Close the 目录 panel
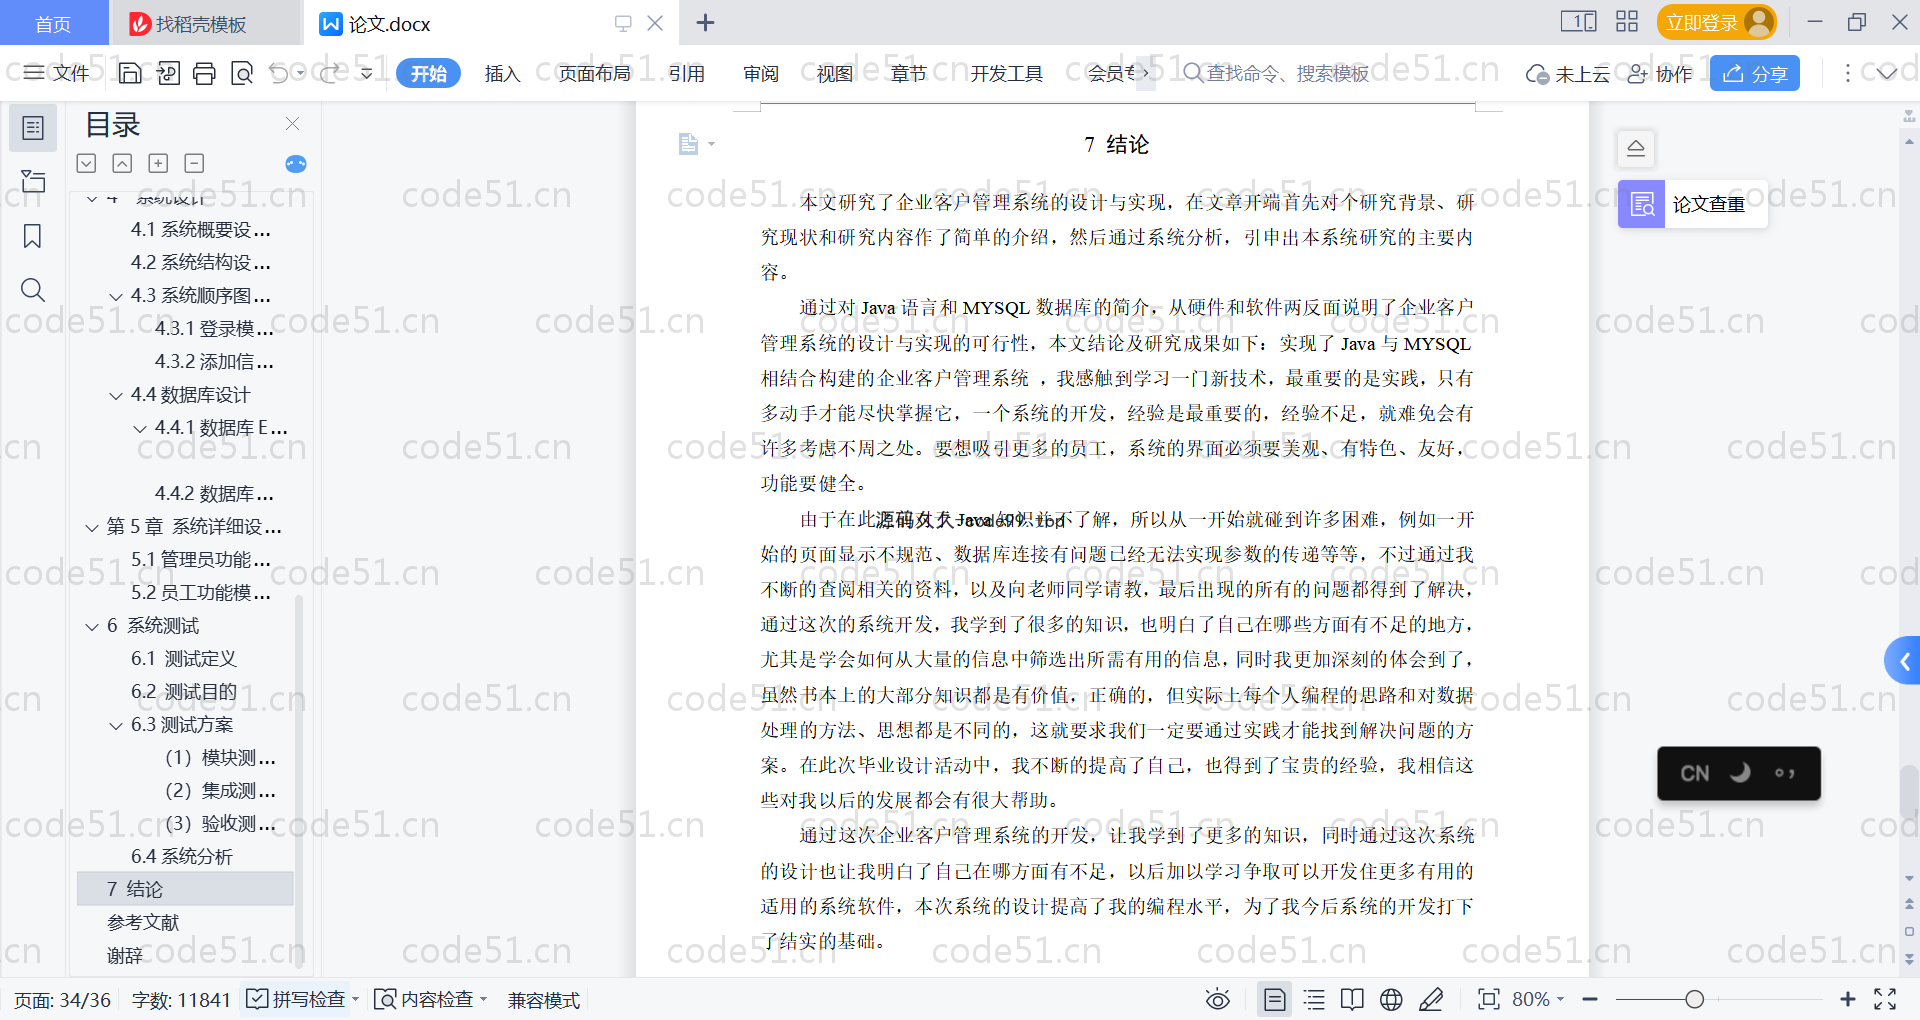This screenshot has width=1920, height=1020. [x=292, y=124]
